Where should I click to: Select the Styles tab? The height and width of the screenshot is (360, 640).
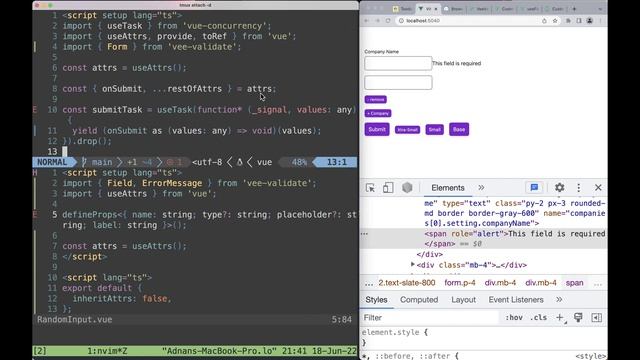[x=376, y=300]
